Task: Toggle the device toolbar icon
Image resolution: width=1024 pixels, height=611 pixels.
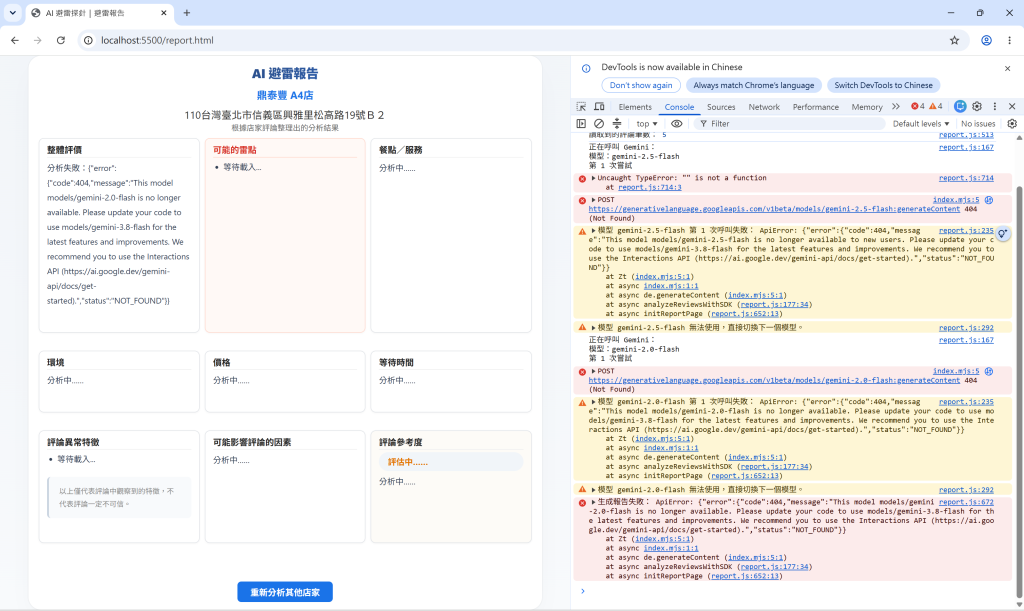Action: tap(599, 106)
